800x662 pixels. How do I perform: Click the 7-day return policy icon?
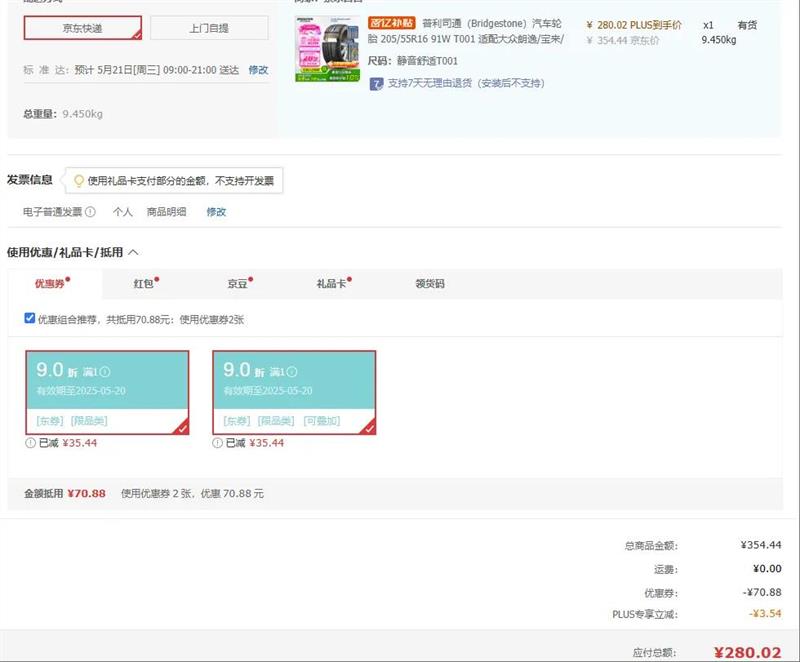376,83
